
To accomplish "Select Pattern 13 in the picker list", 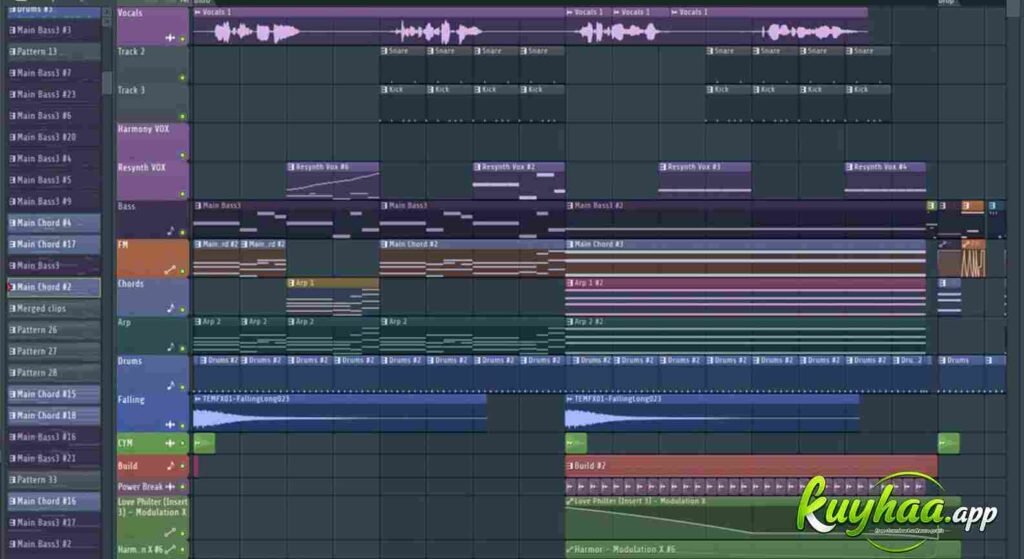I will click(x=54, y=52).
